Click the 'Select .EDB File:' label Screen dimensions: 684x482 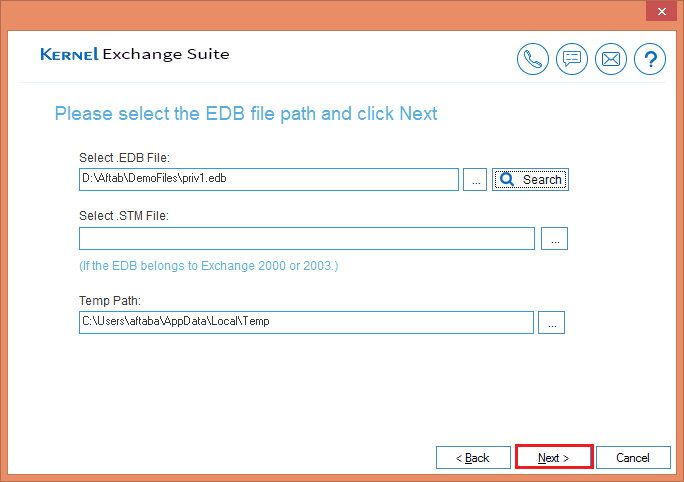[x=124, y=157]
